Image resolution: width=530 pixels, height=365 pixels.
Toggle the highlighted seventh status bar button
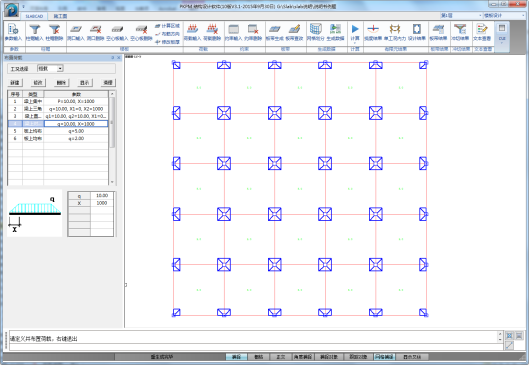384,357
